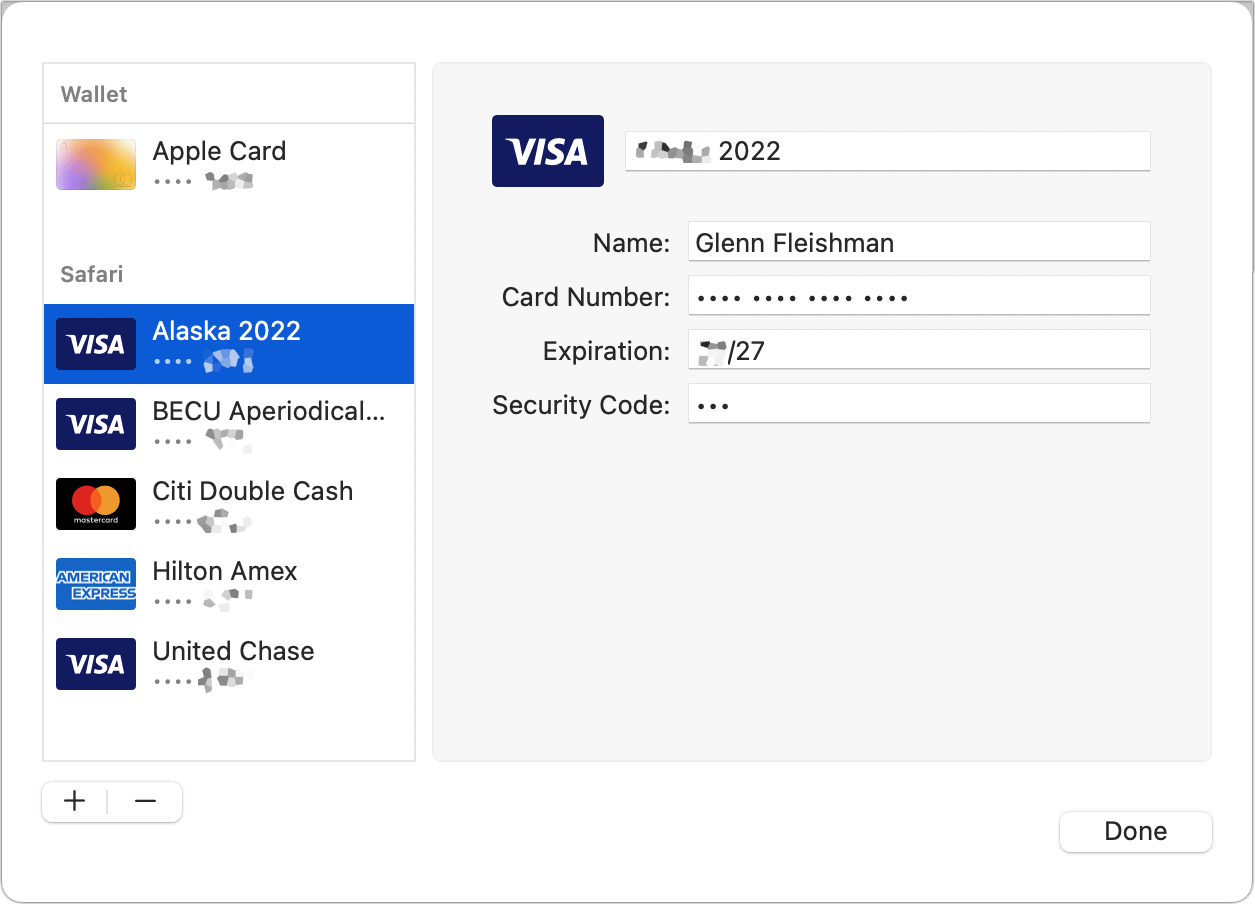The image size is (1255, 904).
Task: Click the large Visa logo in detail pane
Action: 547,151
